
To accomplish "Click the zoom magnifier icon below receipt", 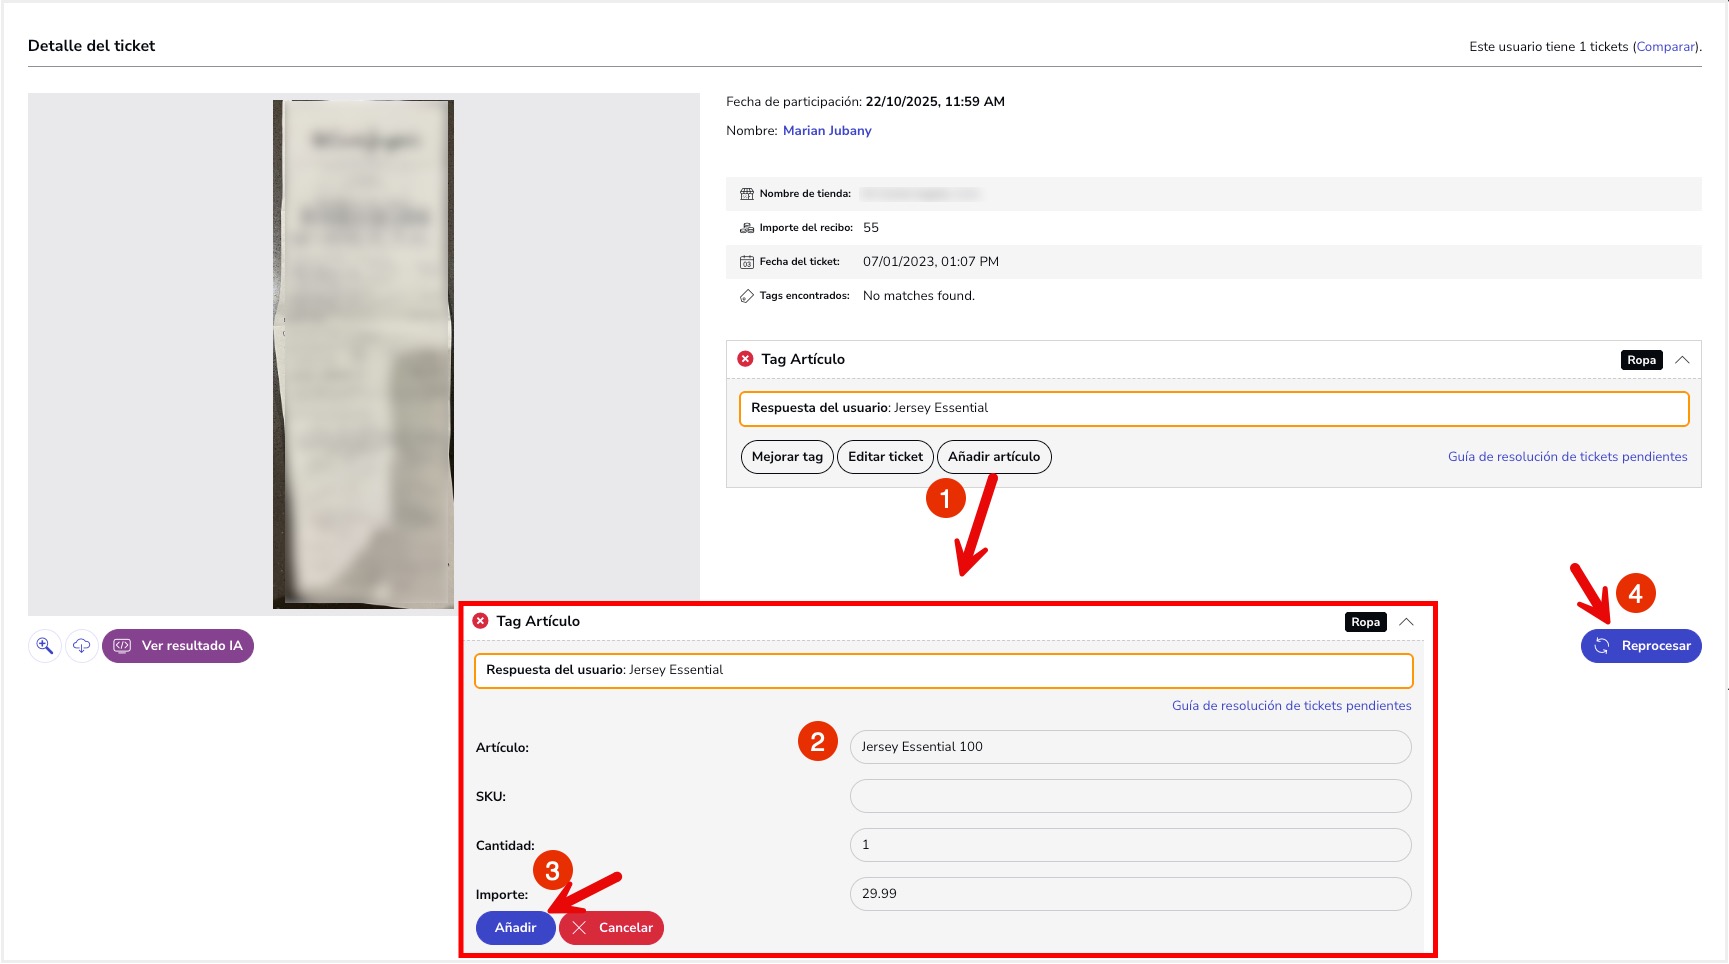I will point(45,646).
